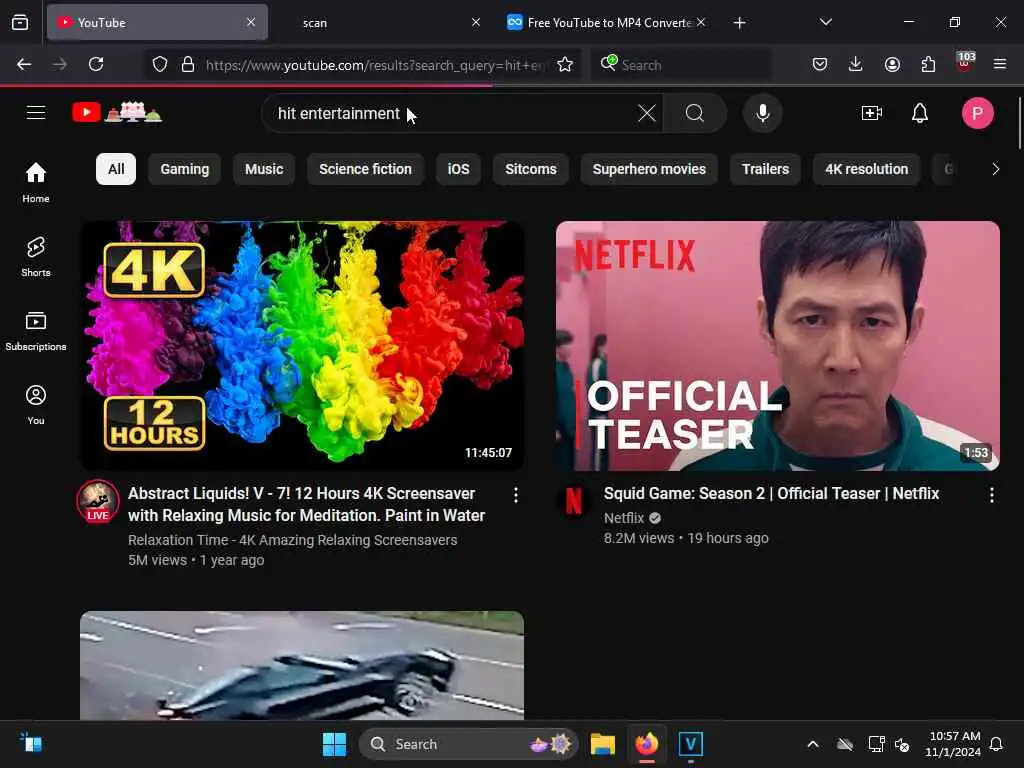Open Shorts in sidebar
The height and width of the screenshot is (768, 1024).
(x=36, y=257)
